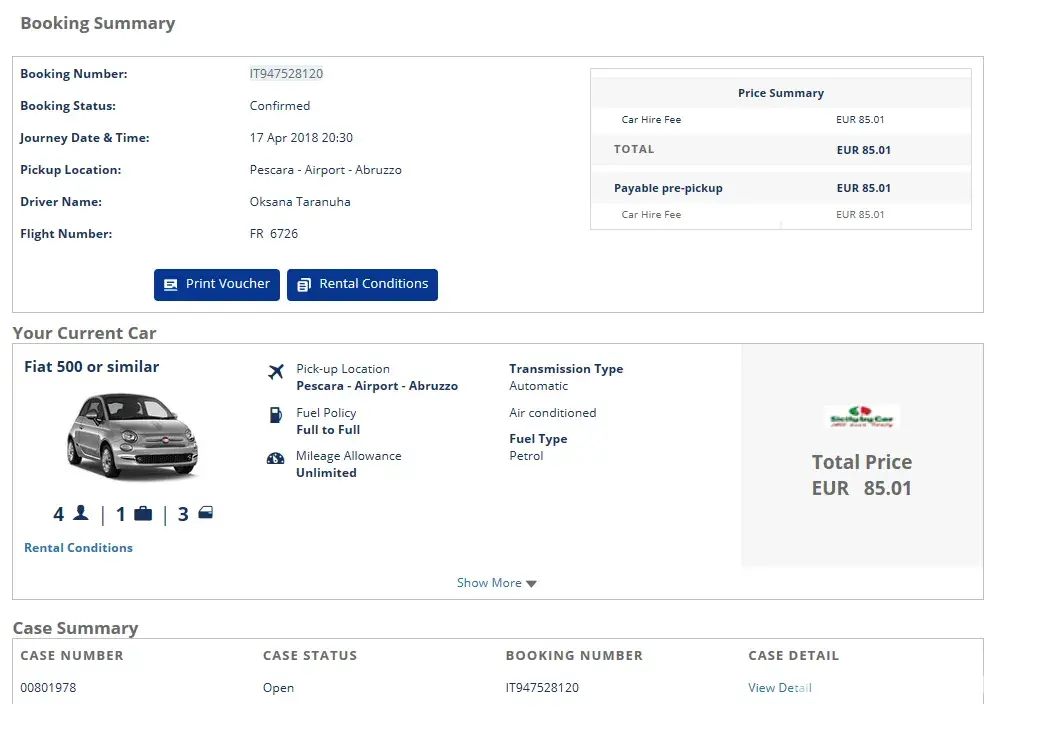Click the Price Summary heading
1054x738 pixels.
coord(780,93)
